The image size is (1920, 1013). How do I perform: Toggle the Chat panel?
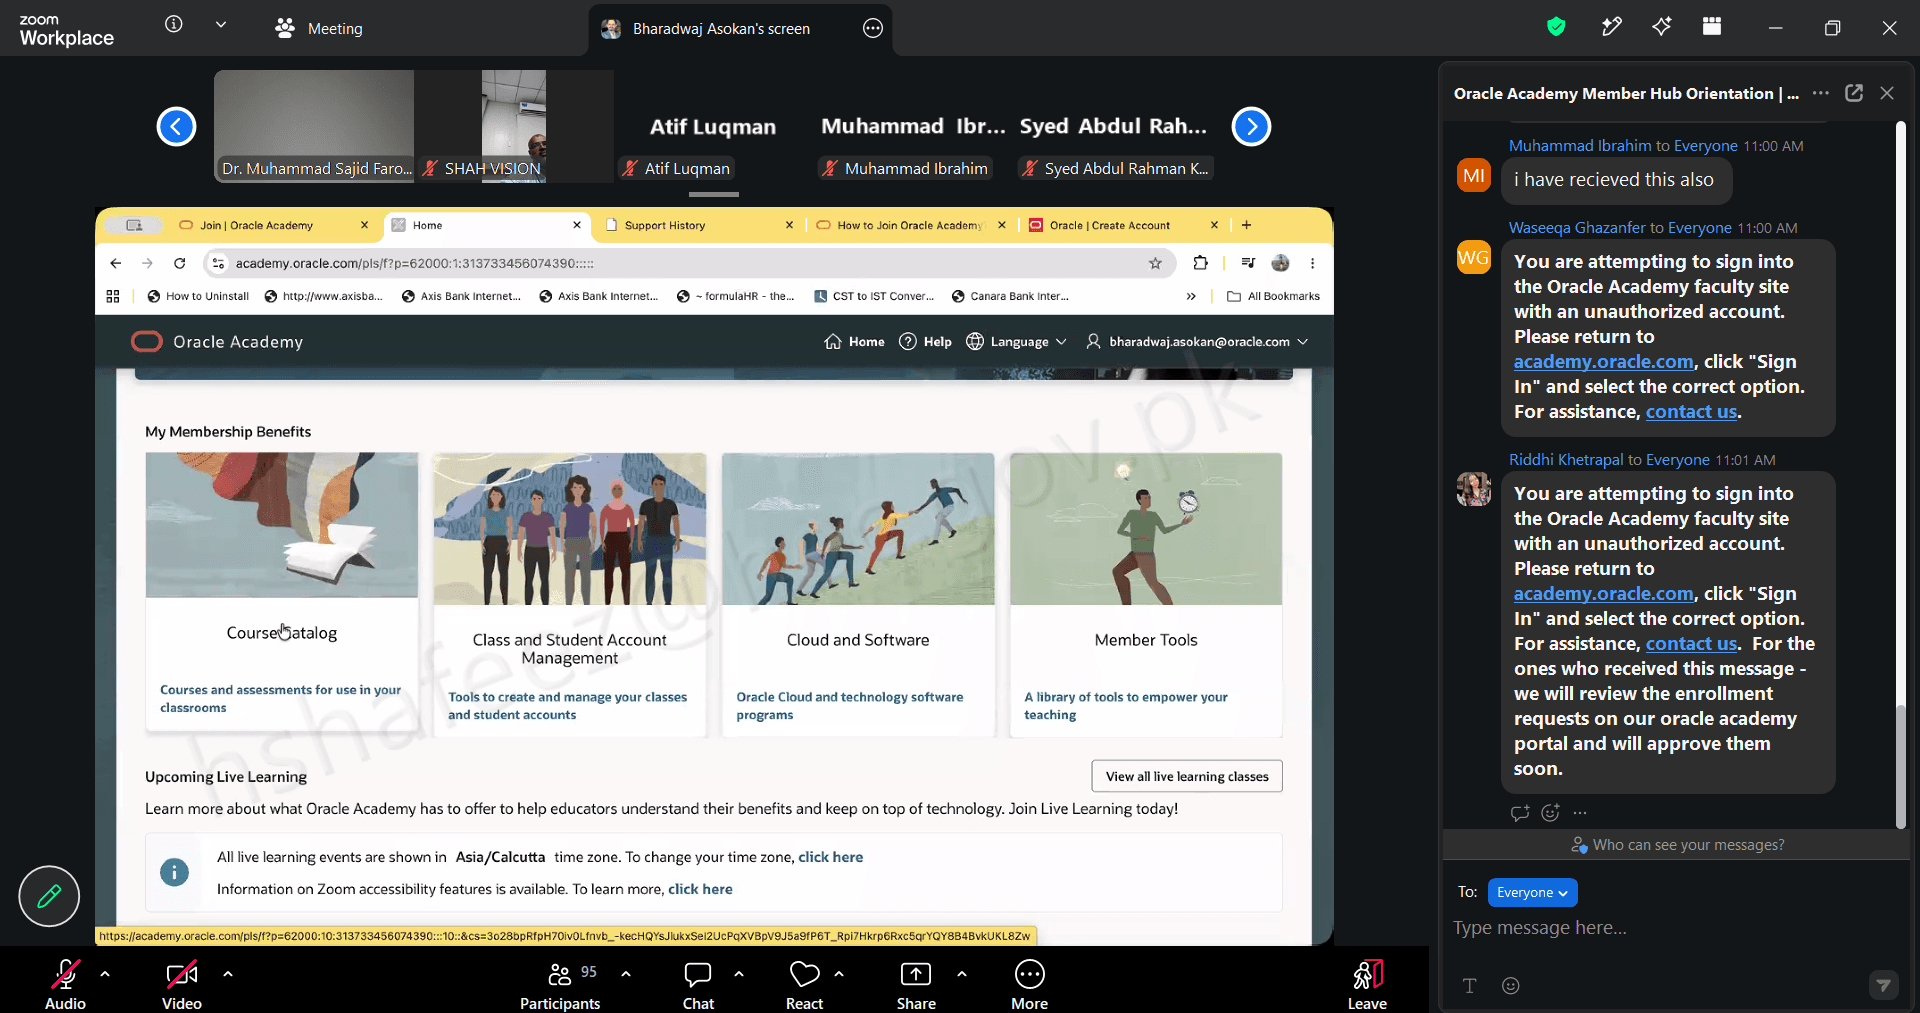coord(698,983)
